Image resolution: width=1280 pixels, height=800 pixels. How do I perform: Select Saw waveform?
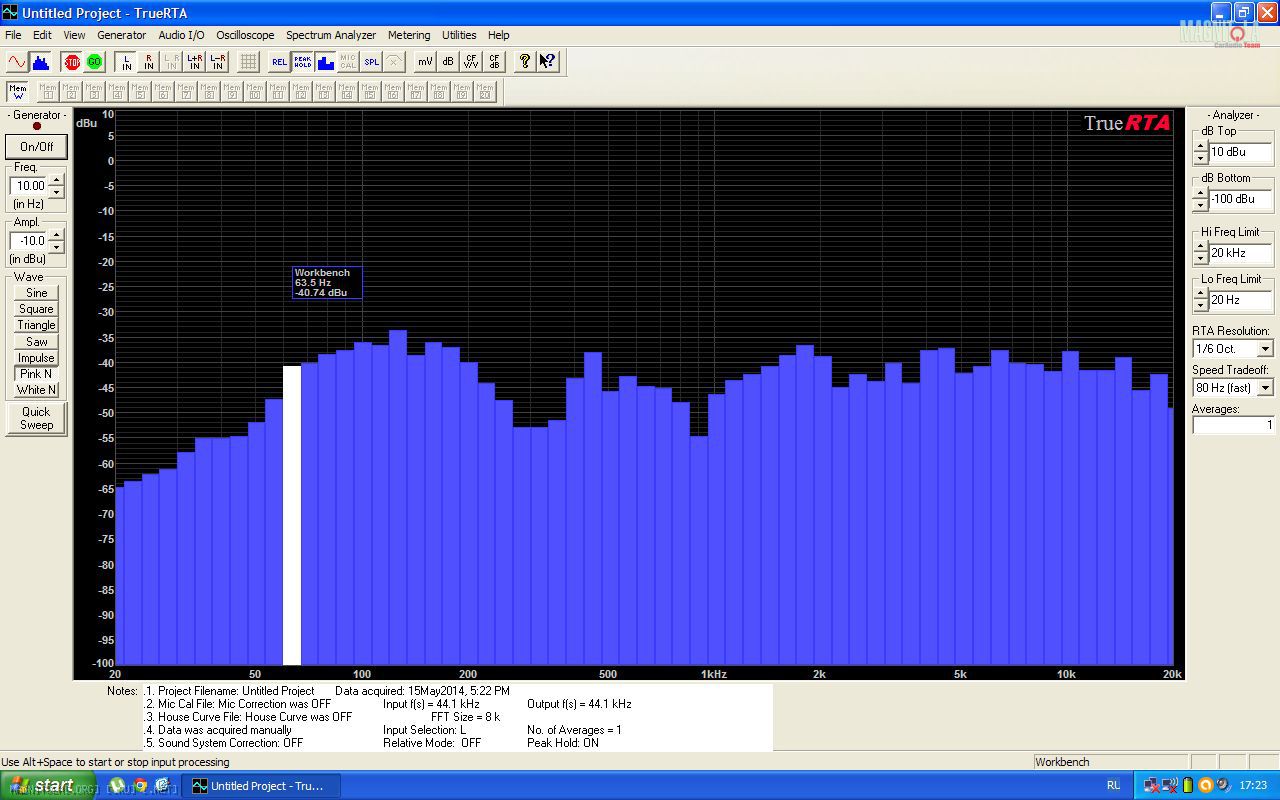coord(37,342)
